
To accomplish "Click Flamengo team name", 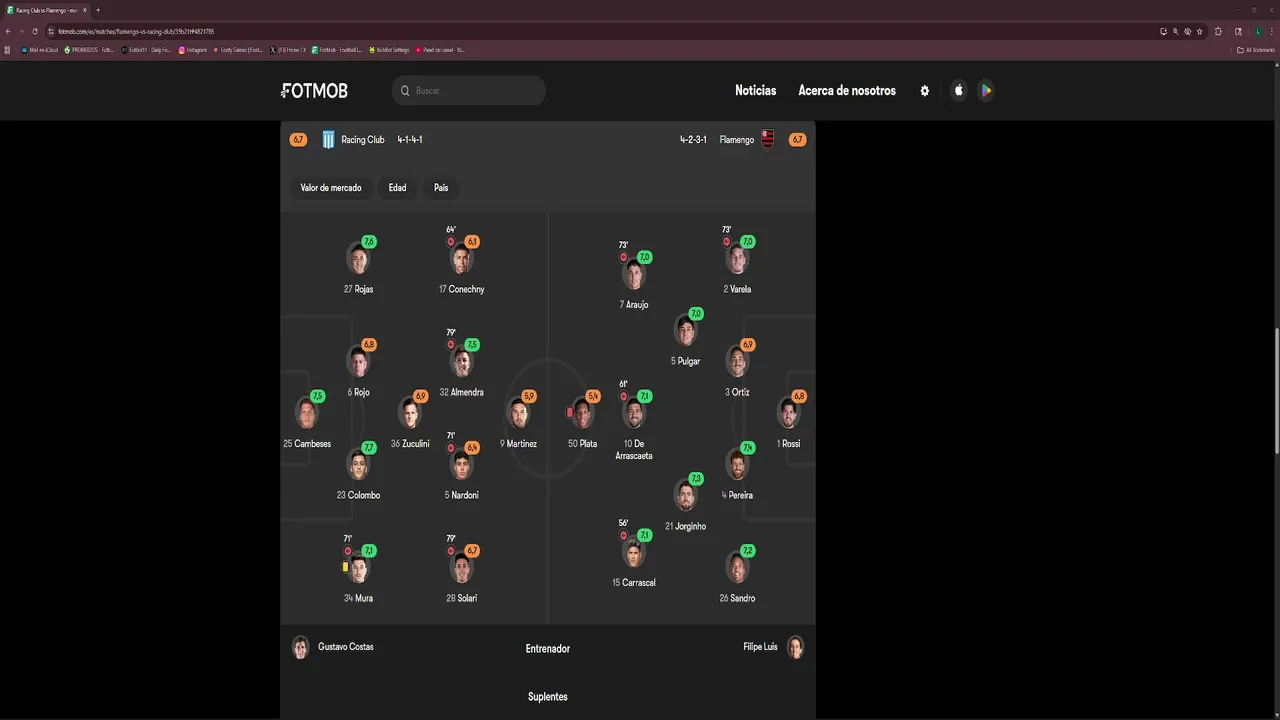I will [x=737, y=140].
